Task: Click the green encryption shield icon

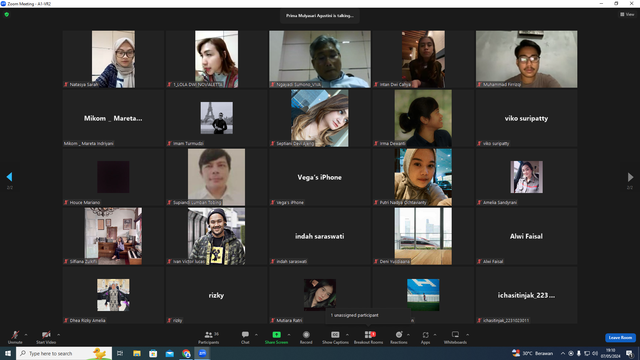Action: [7, 14]
